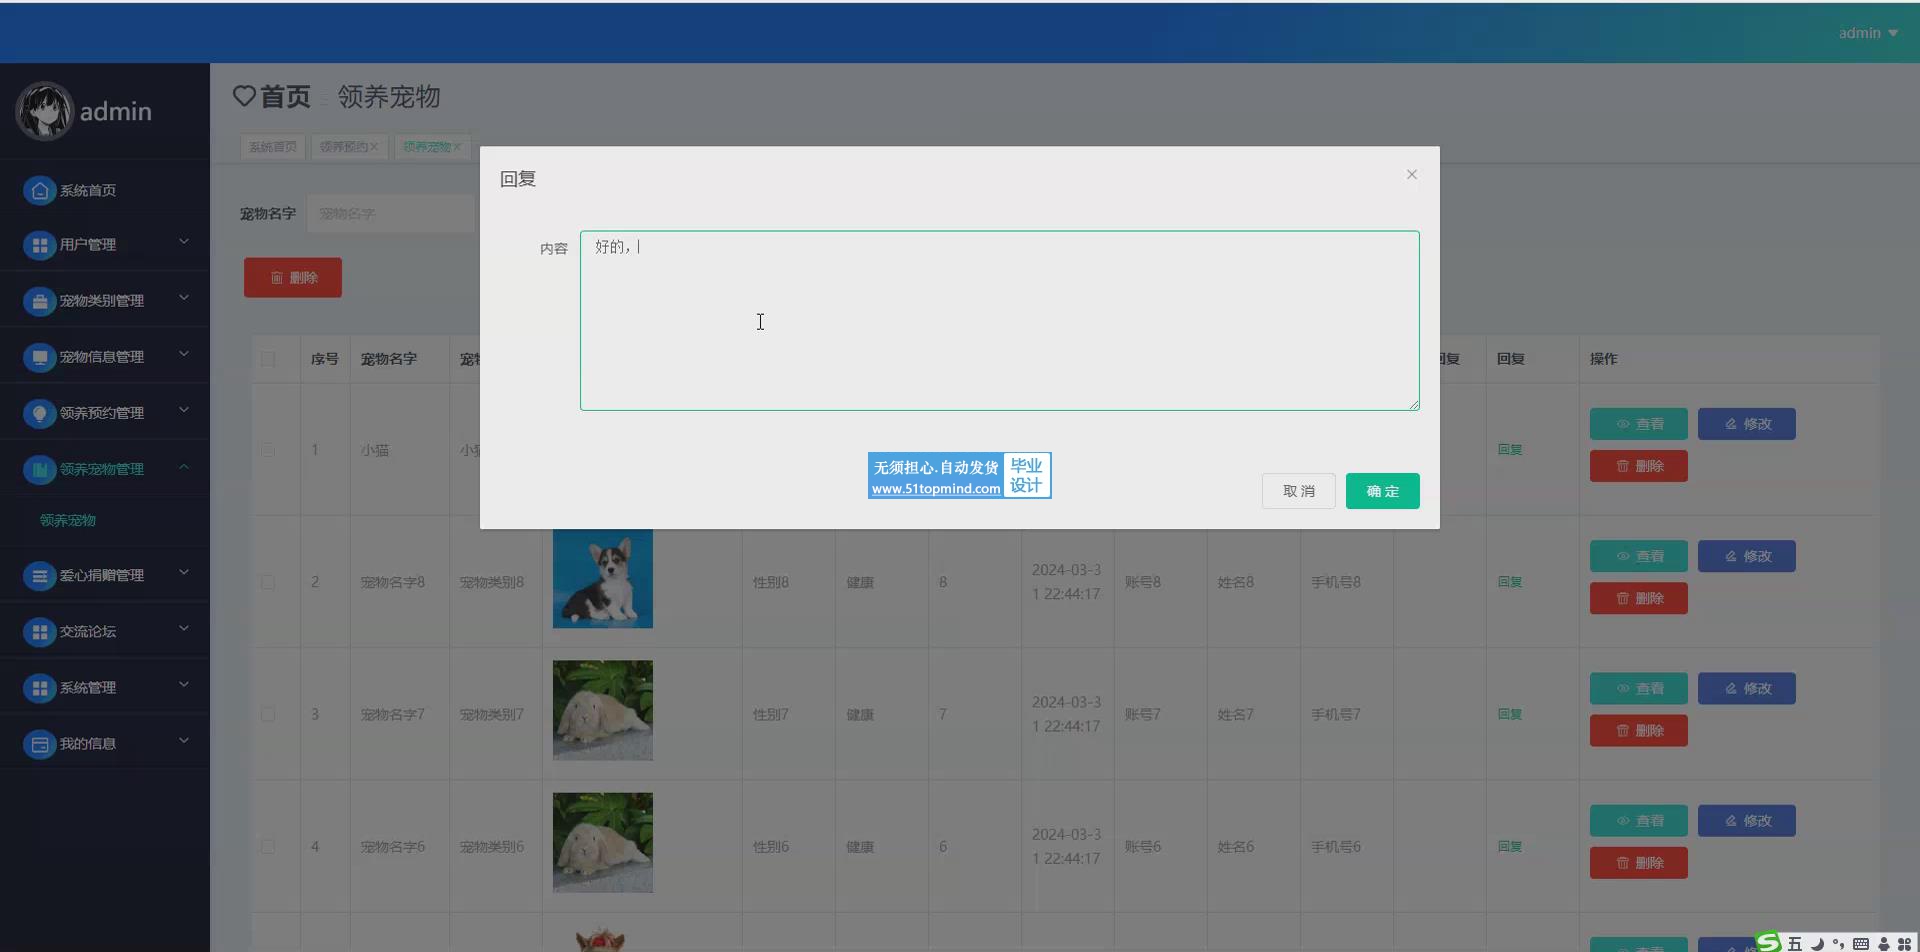Click 删除 for row 4 宠物名字6
1920x952 pixels.
tap(1638, 863)
